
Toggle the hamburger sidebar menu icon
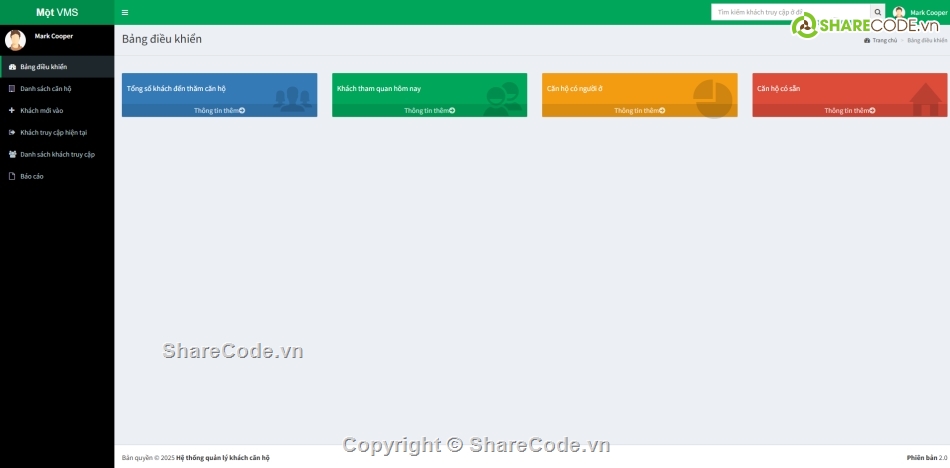[x=125, y=12]
